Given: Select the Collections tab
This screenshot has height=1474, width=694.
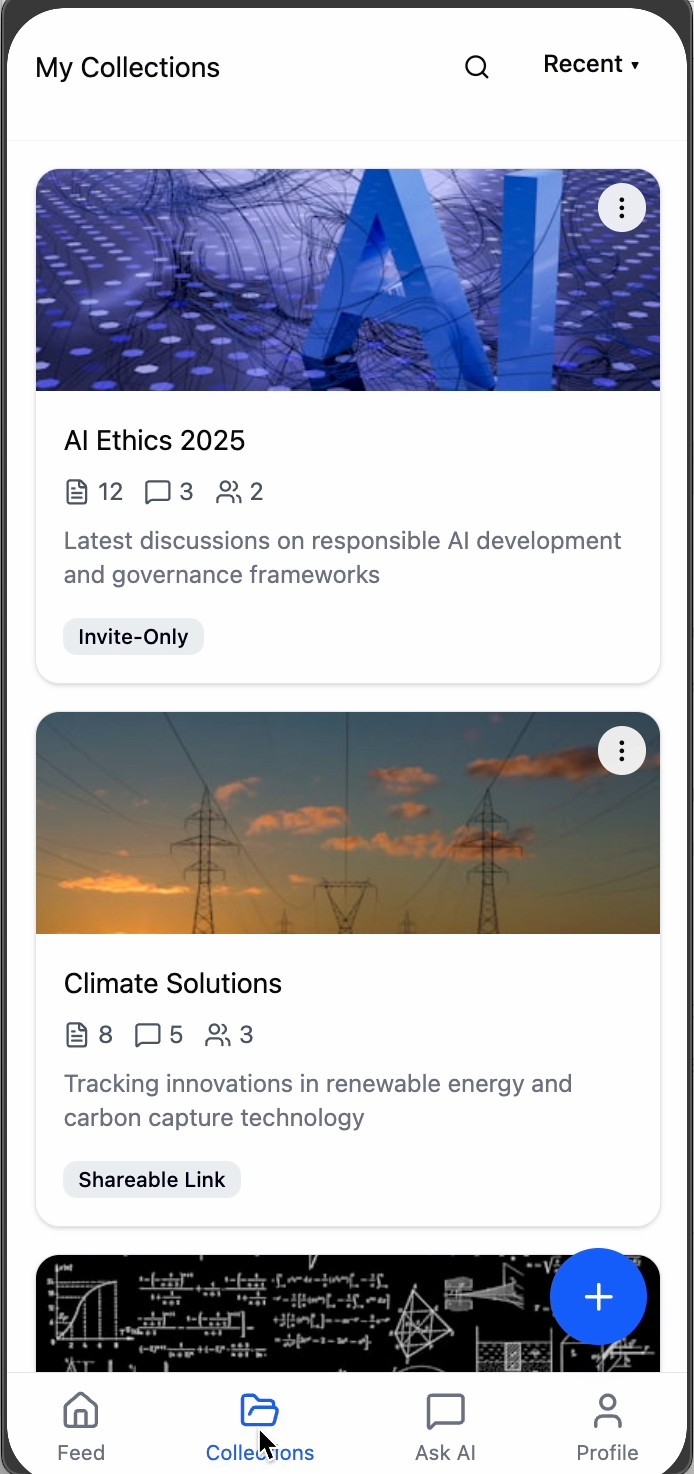Looking at the screenshot, I should point(260,1427).
